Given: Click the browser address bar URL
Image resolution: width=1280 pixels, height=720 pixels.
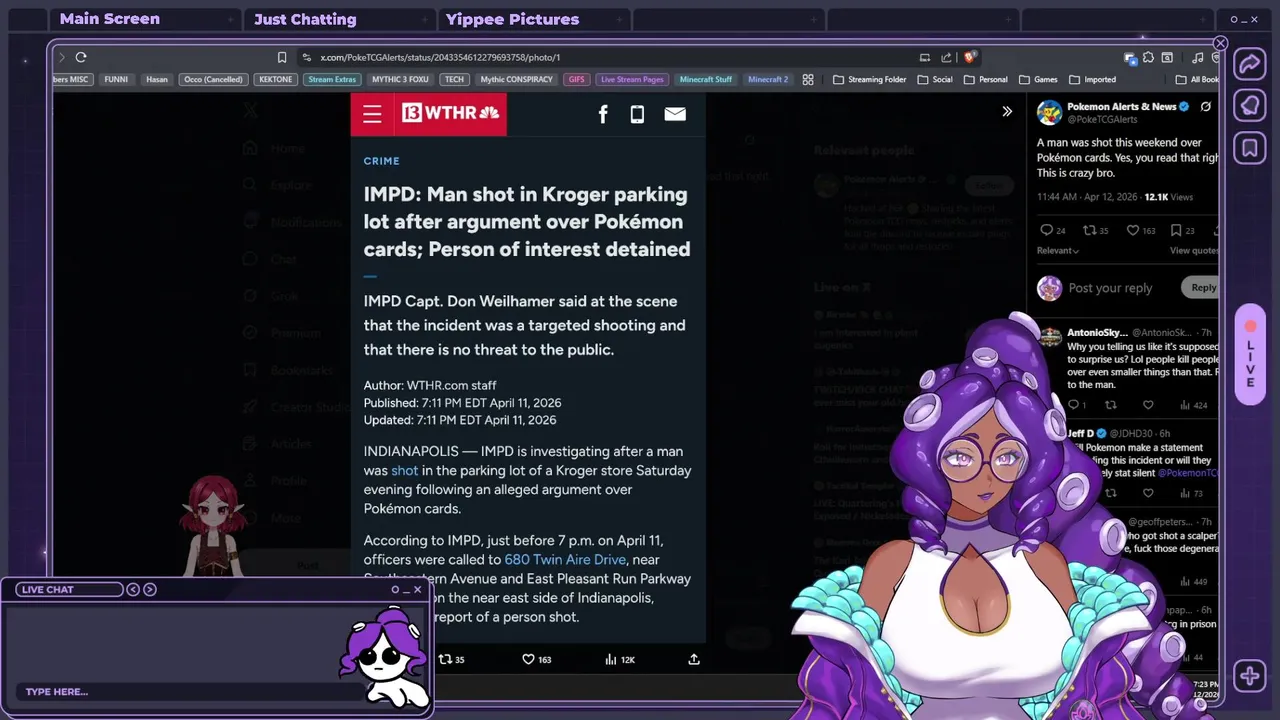Looking at the screenshot, I should click(x=440, y=57).
